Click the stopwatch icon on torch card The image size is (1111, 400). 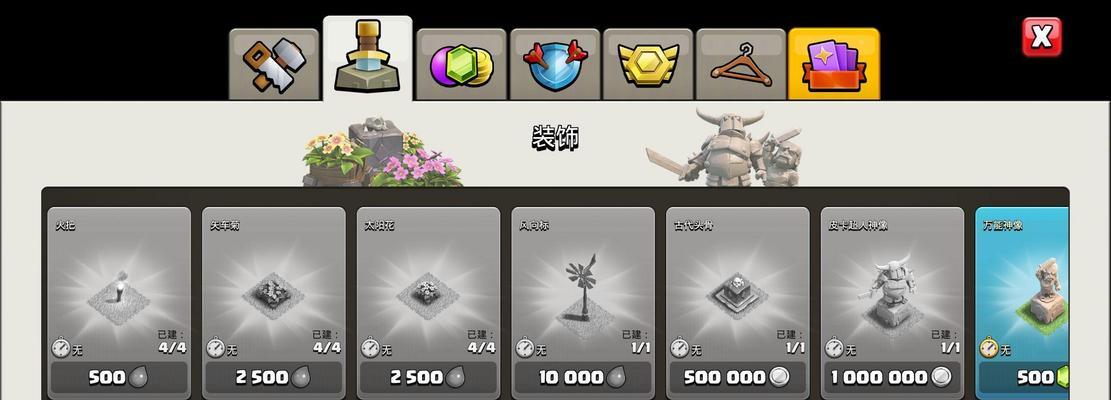(61, 348)
